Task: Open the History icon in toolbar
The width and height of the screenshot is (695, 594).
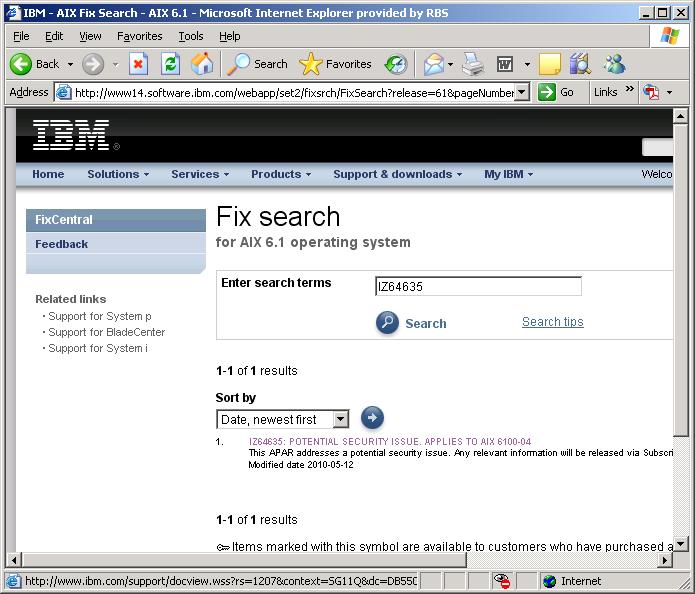Action: (x=396, y=64)
